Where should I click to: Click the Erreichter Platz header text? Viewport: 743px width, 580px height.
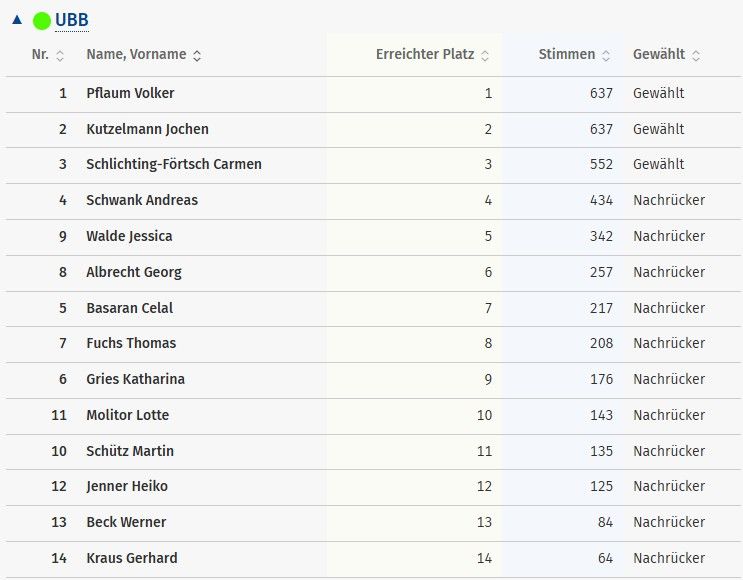(x=425, y=55)
